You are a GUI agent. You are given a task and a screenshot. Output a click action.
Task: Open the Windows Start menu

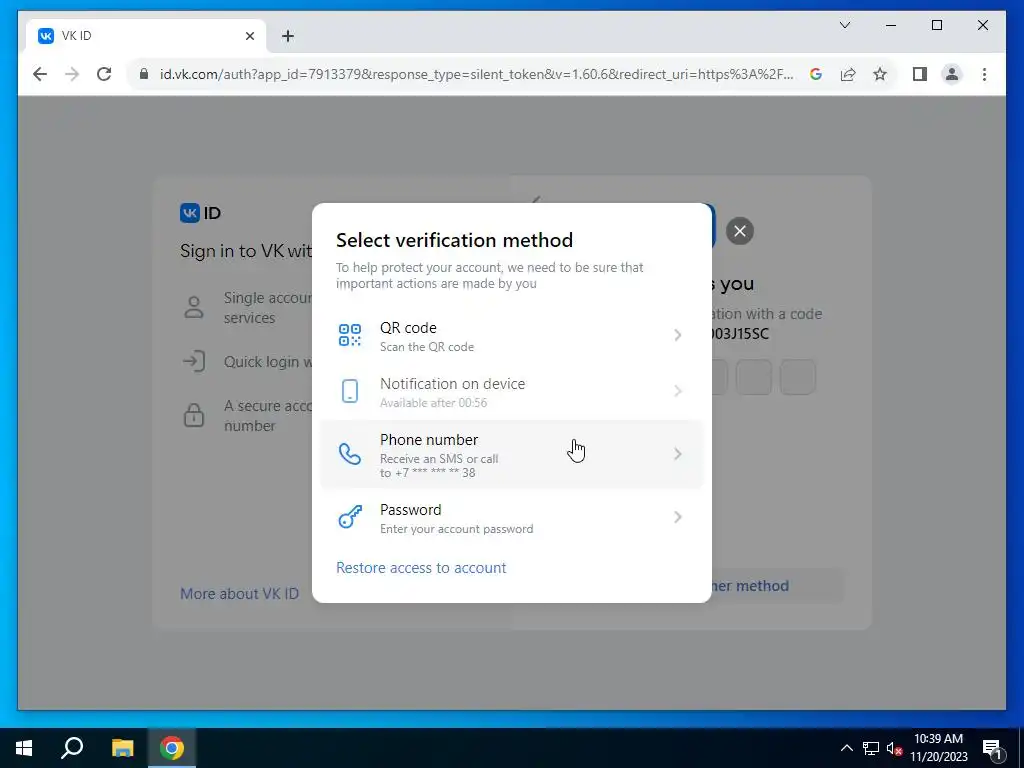click(24, 748)
